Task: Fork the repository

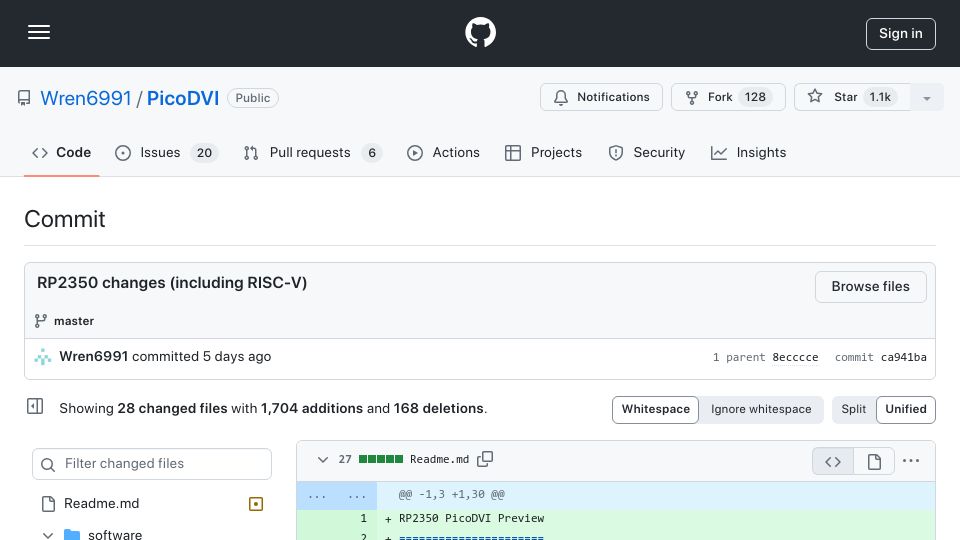Action: (728, 97)
